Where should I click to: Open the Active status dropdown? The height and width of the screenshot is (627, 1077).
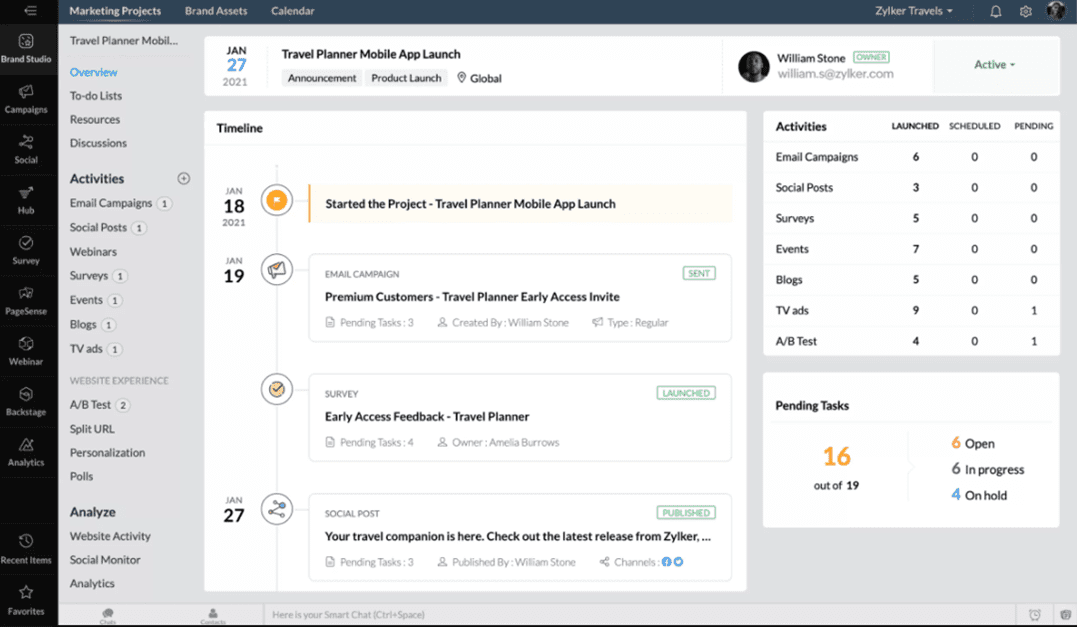pyautogui.click(x=994, y=65)
